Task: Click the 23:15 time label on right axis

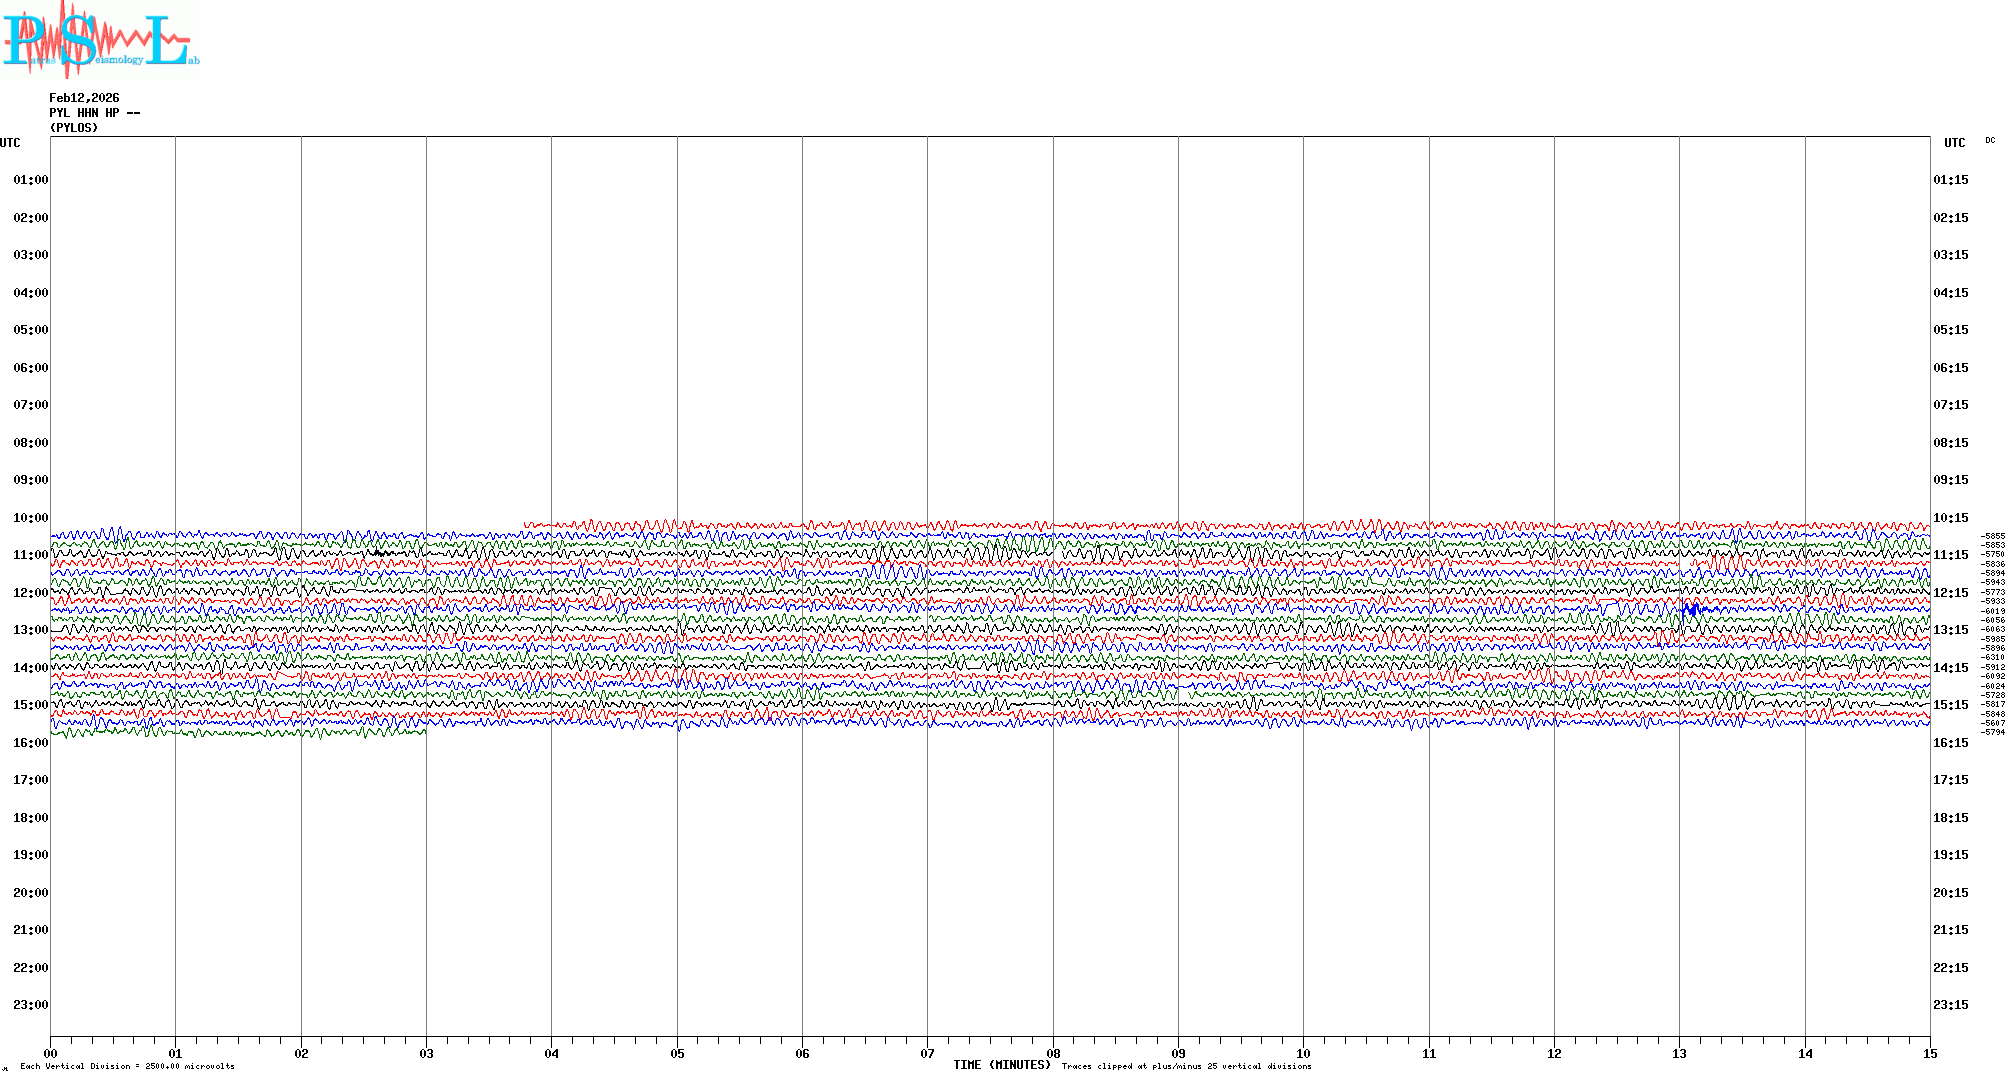Action: point(1950,1005)
